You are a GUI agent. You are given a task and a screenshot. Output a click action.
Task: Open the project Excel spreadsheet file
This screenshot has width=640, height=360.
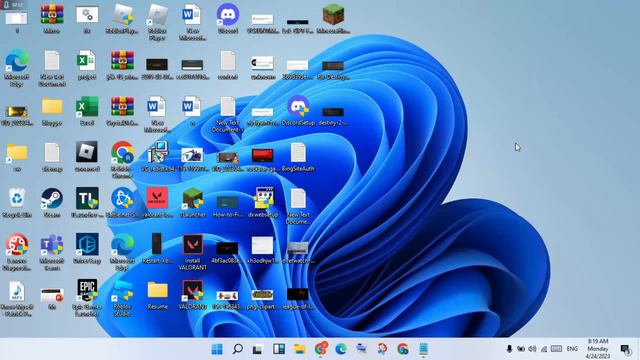pos(86,61)
